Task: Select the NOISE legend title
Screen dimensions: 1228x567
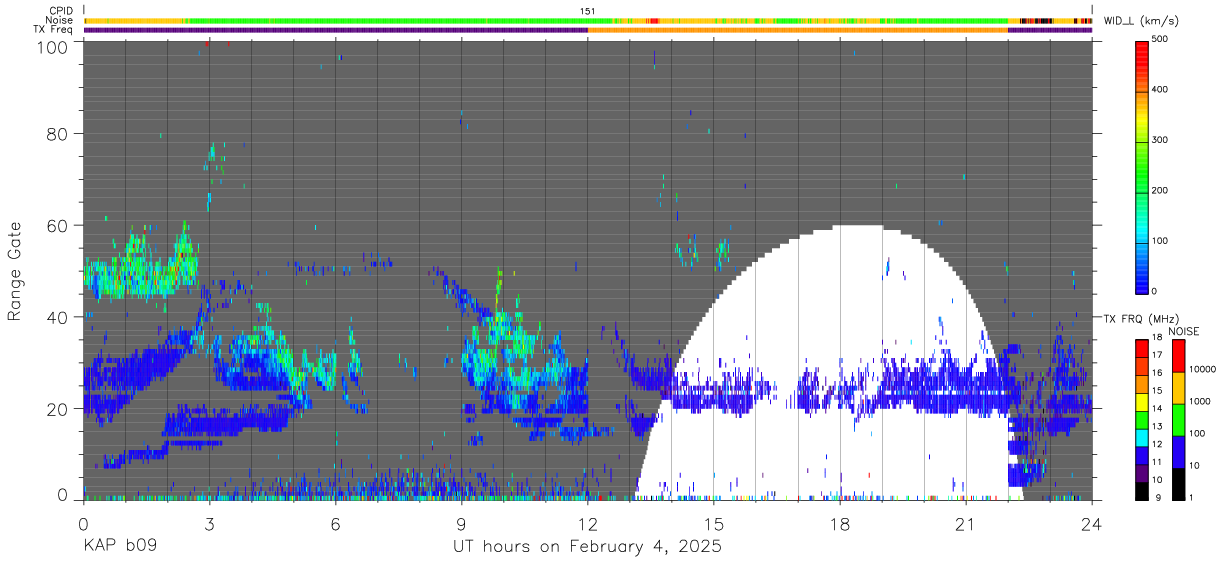Action: pyautogui.click(x=1183, y=330)
